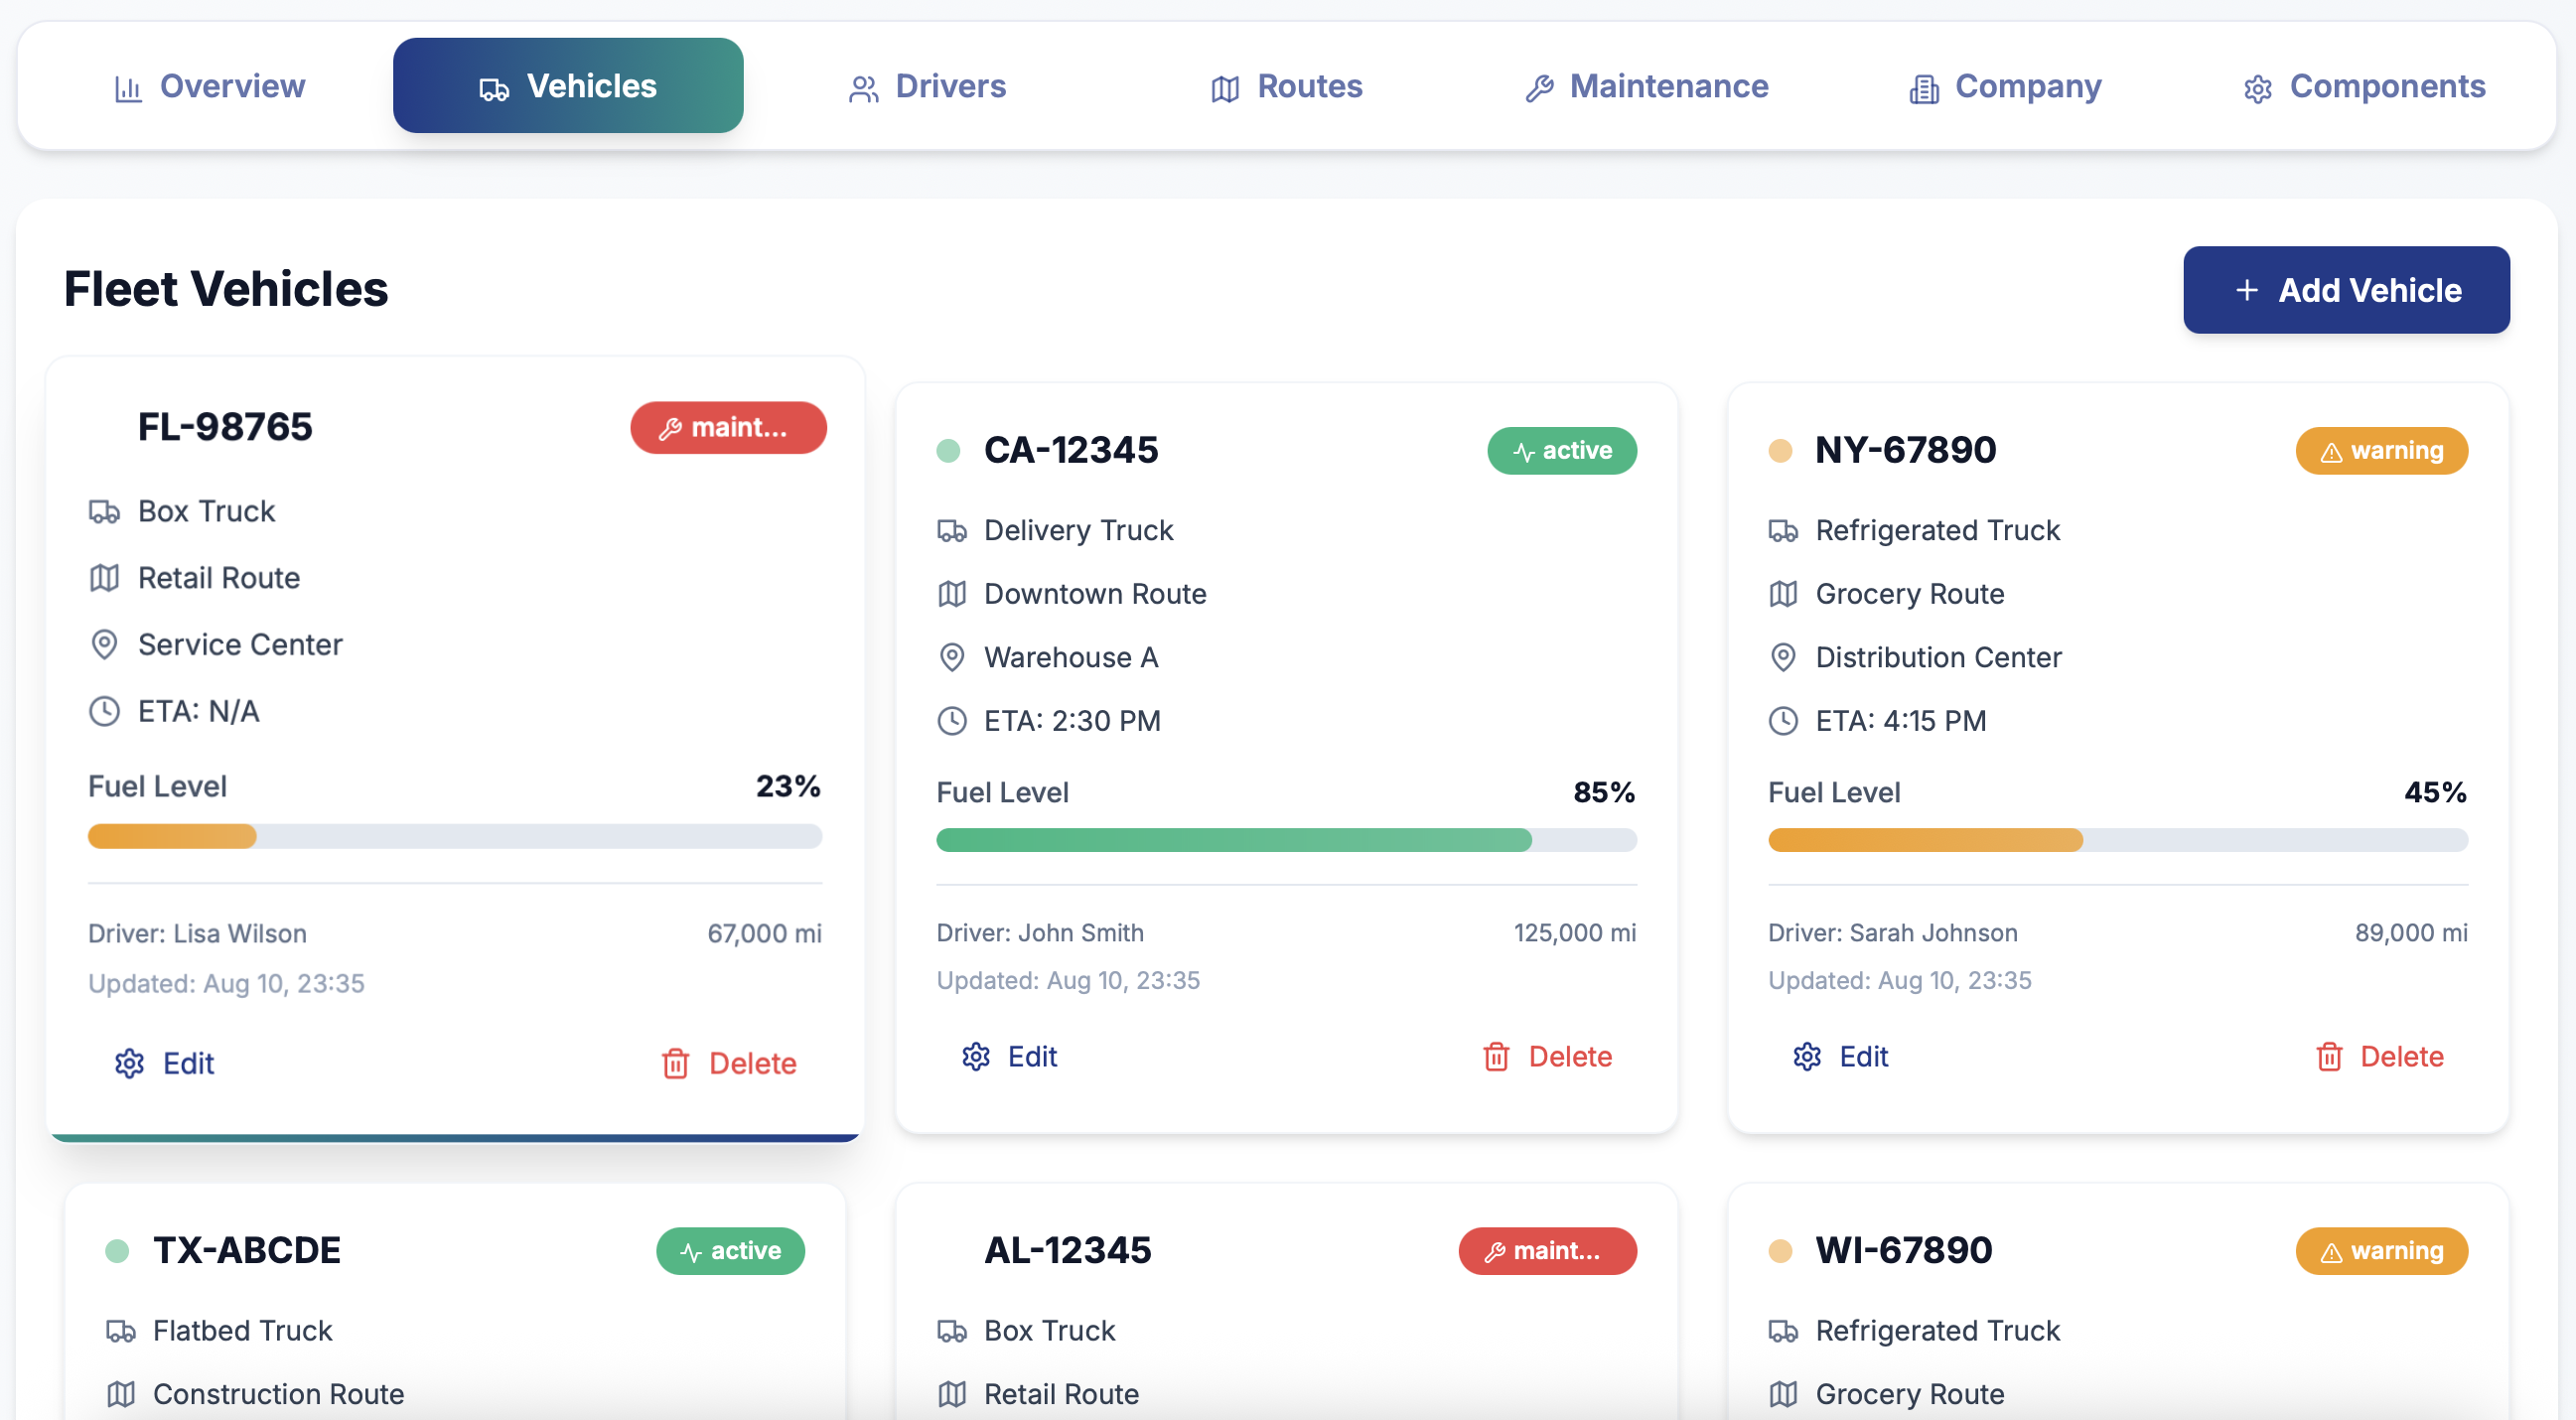
Task: Switch to the Vehicles tab
Action: (x=567, y=85)
